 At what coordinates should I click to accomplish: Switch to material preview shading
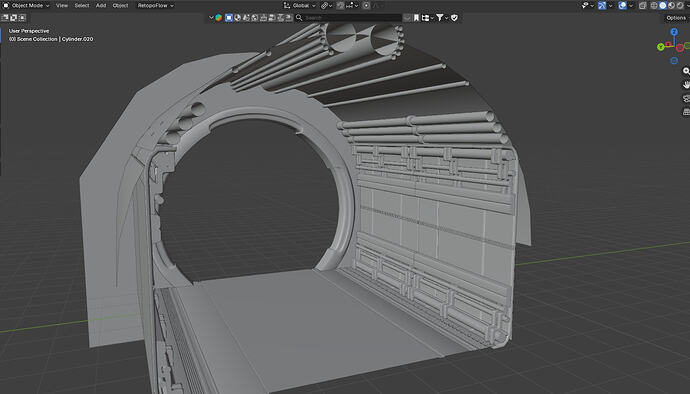click(671, 6)
